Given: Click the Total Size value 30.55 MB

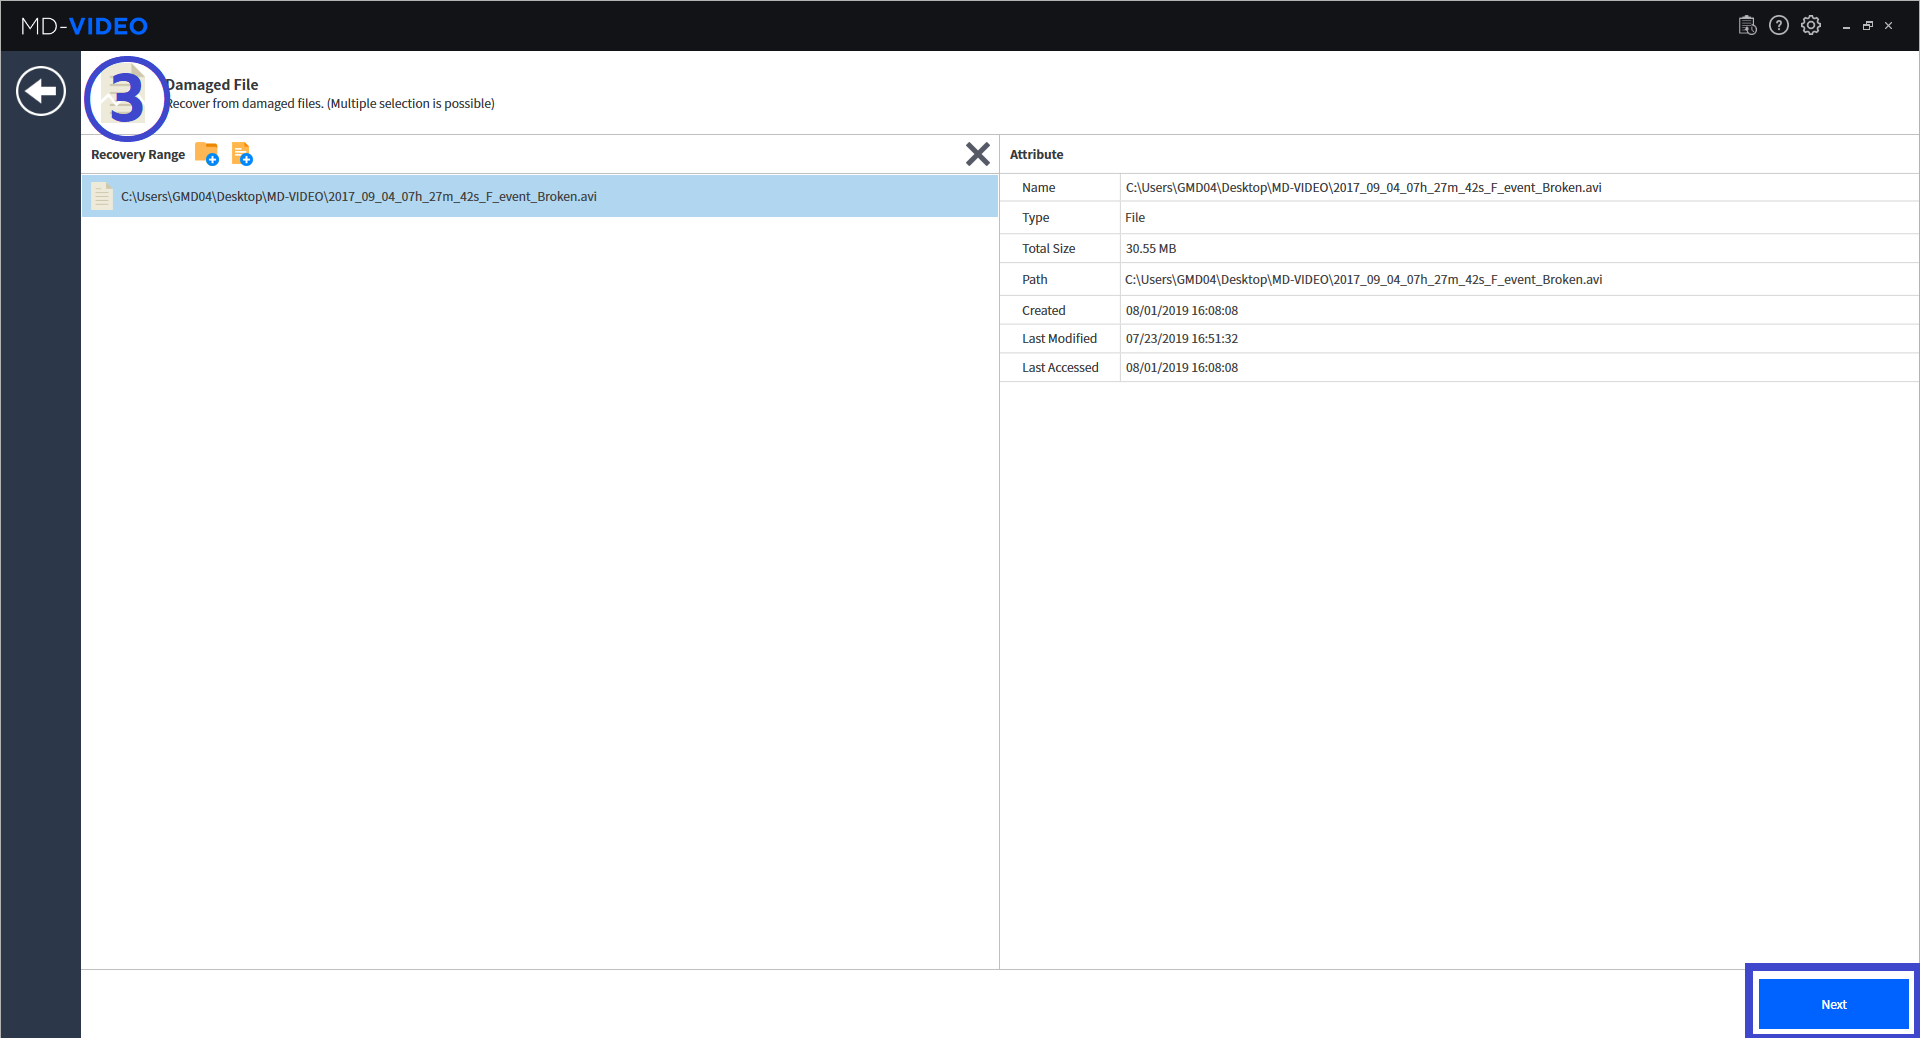Looking at the screenshot, I should (x=1150, y=248).
